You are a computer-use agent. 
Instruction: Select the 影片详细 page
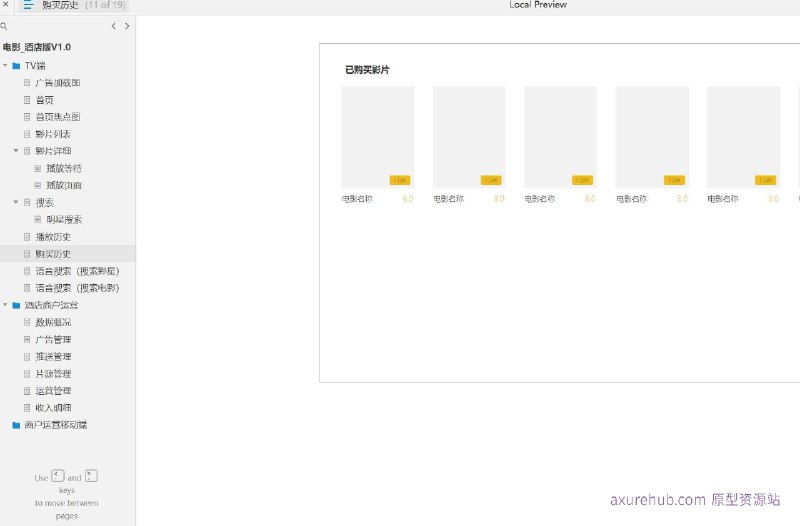pos(53,151)
